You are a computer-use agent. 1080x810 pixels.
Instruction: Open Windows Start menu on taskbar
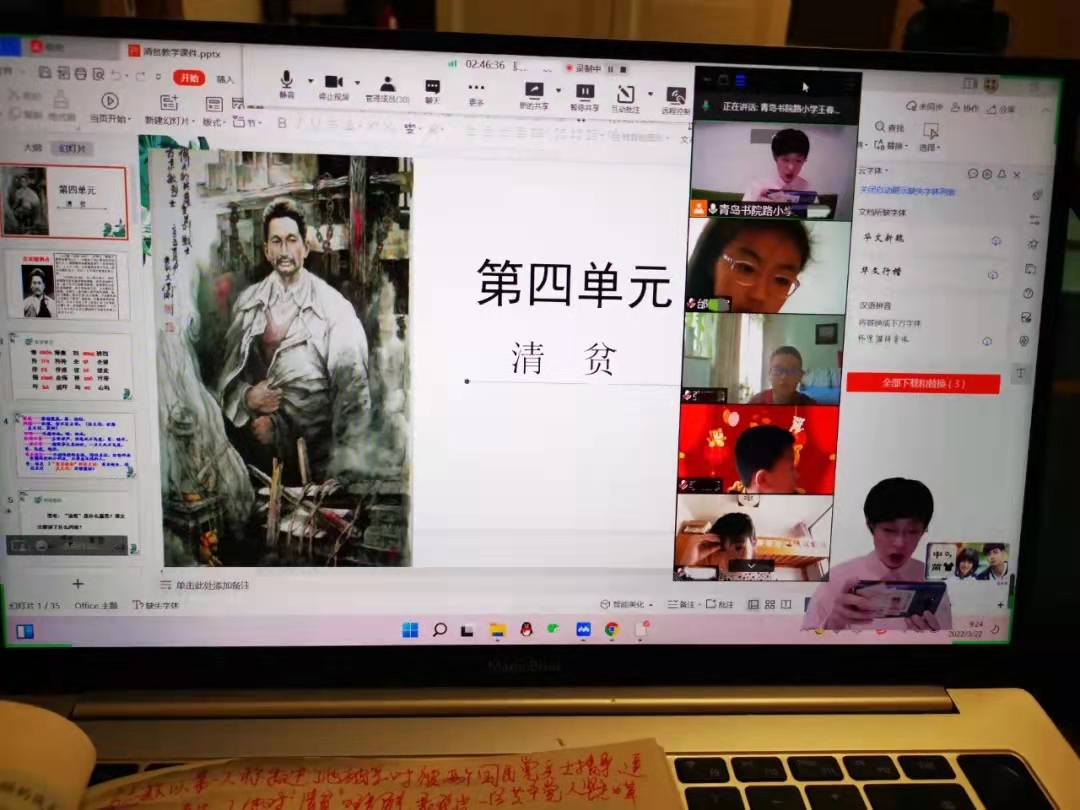click(x=410, y=630)
